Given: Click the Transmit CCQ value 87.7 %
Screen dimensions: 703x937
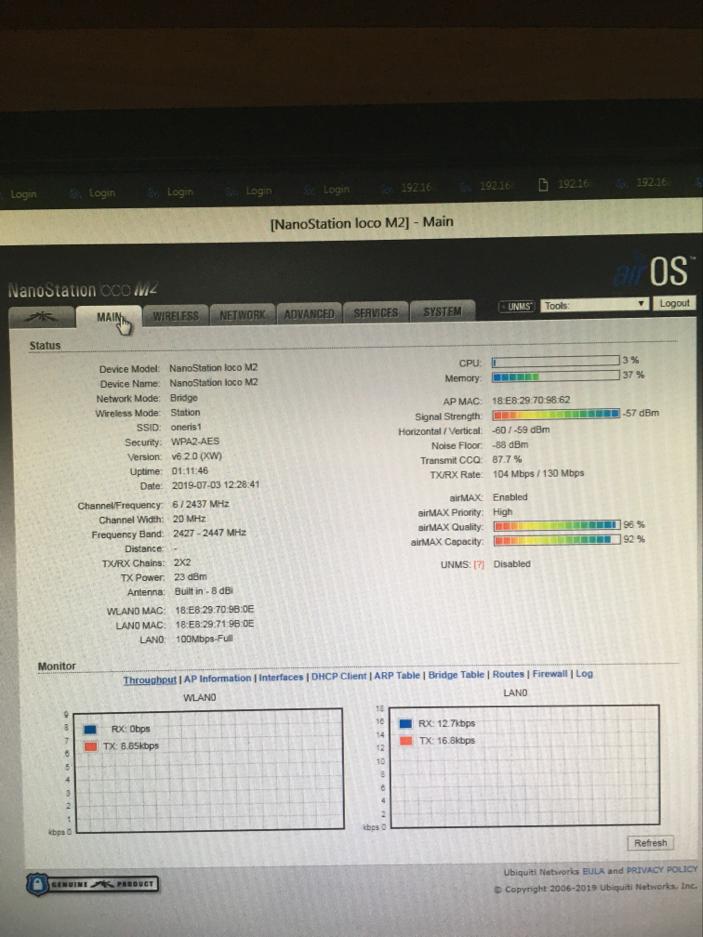Looking at the screenshot, I should pyautogui.click(x=507, y=460).
